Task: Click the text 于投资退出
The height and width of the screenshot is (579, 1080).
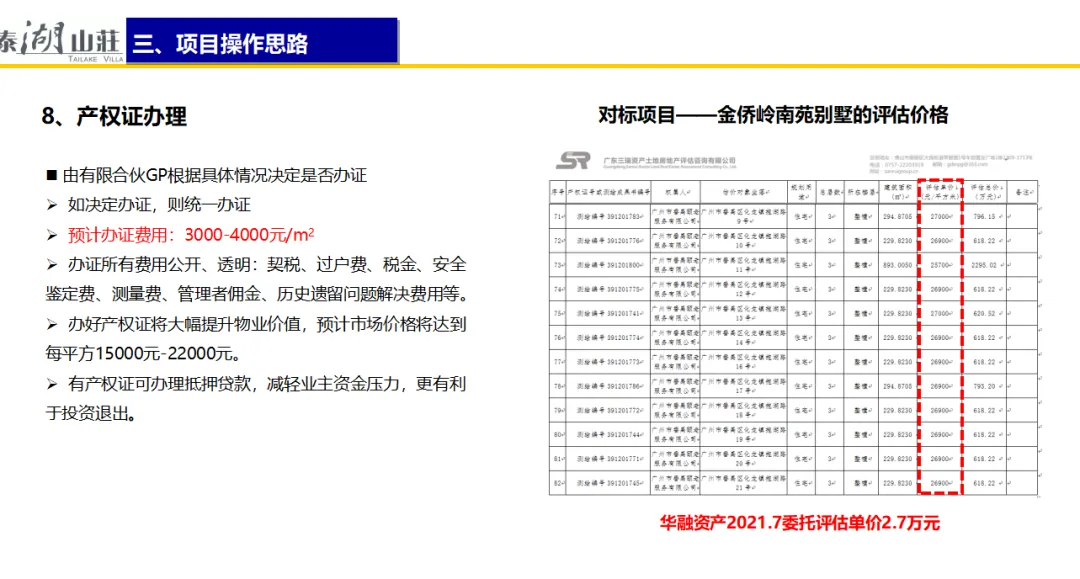Action: [91, 413]
